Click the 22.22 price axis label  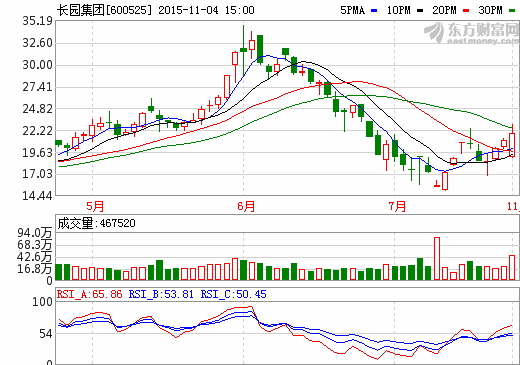tap(38, 131)
